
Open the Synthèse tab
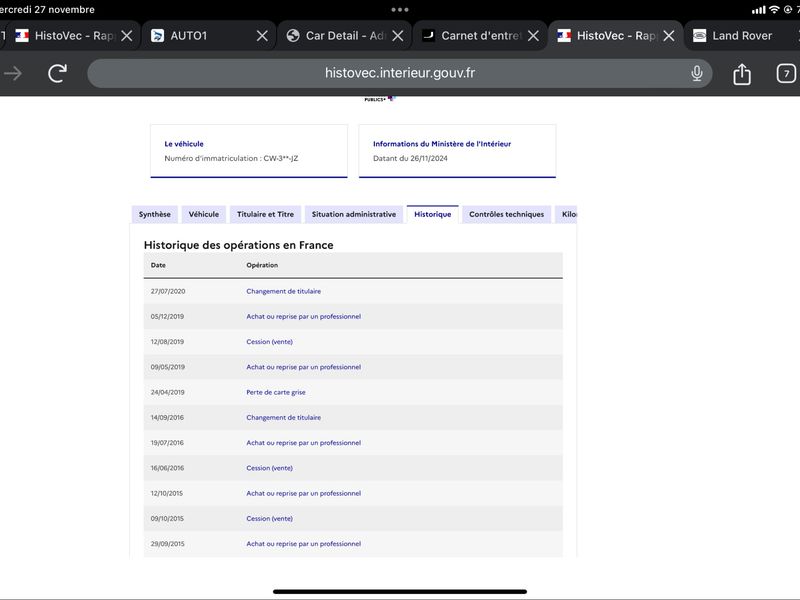[x=155, y=214]
